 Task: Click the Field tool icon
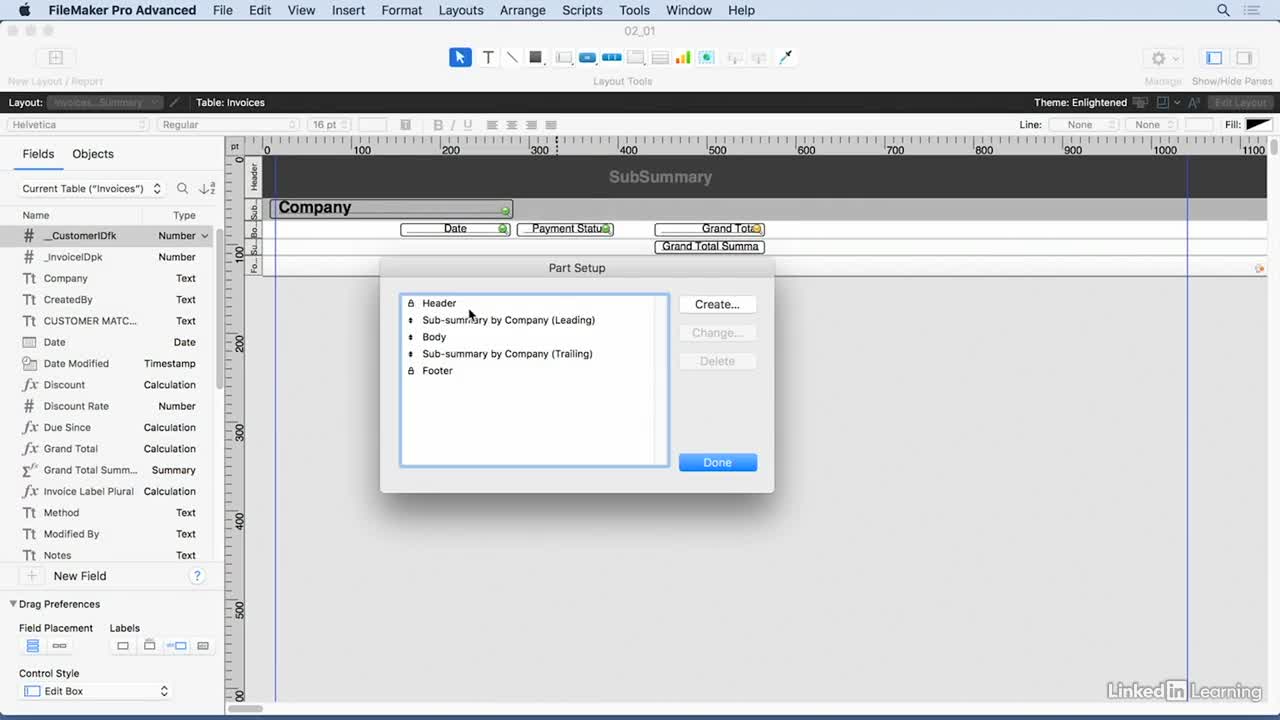(x=735, y=57)
